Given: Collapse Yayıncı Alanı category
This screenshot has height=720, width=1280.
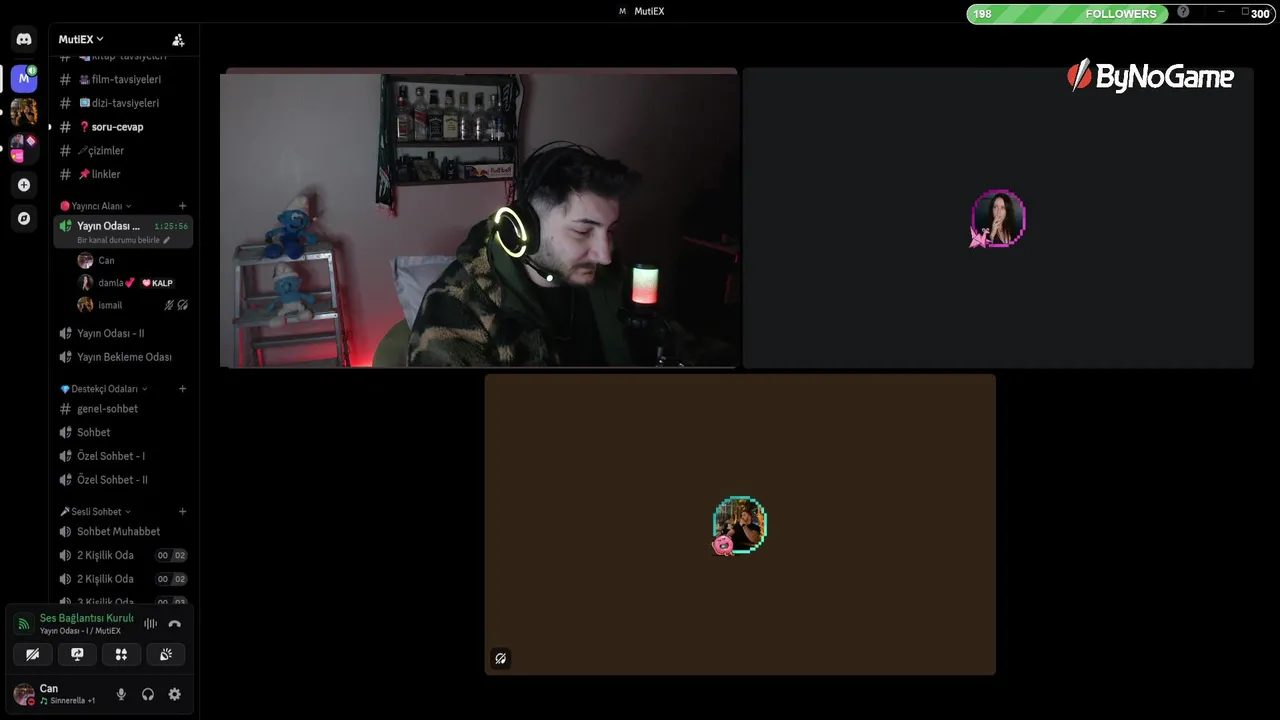Looking at the screenshot, I should 97,206.
